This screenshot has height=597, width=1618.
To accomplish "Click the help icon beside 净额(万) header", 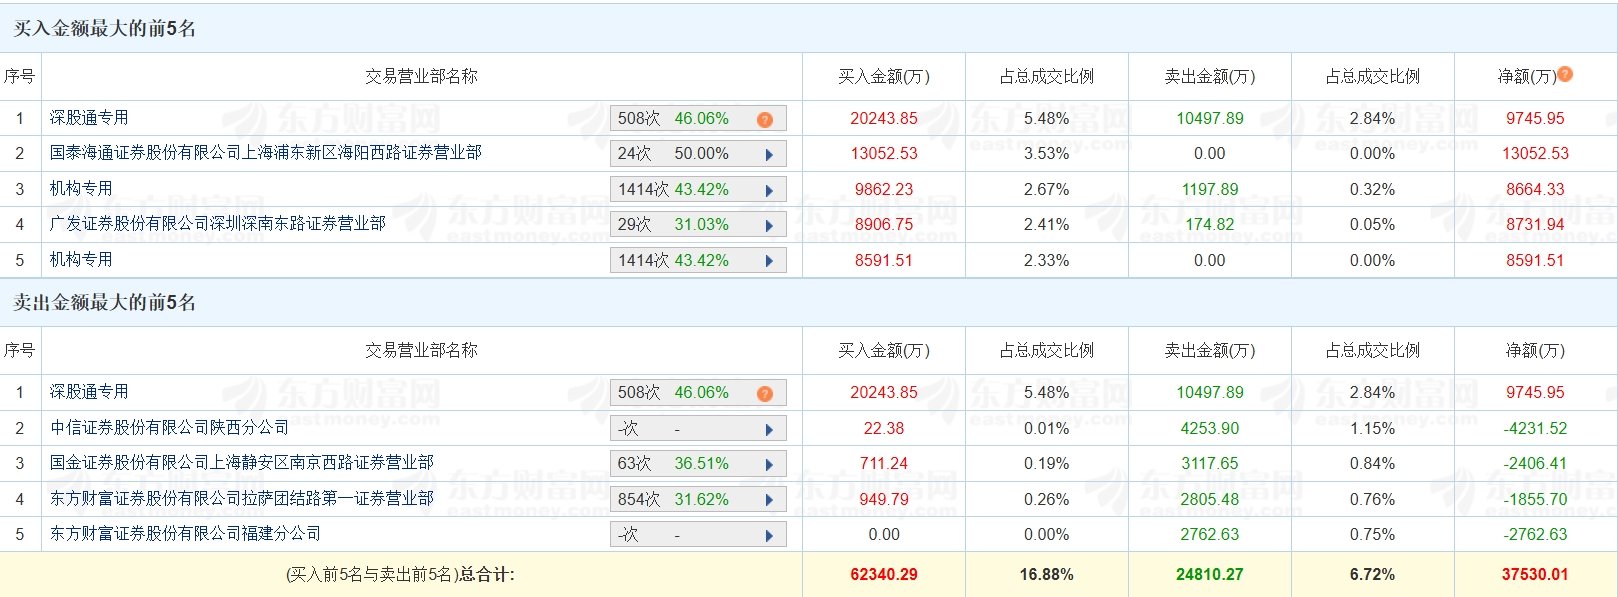I will [x=1565, y=74].
